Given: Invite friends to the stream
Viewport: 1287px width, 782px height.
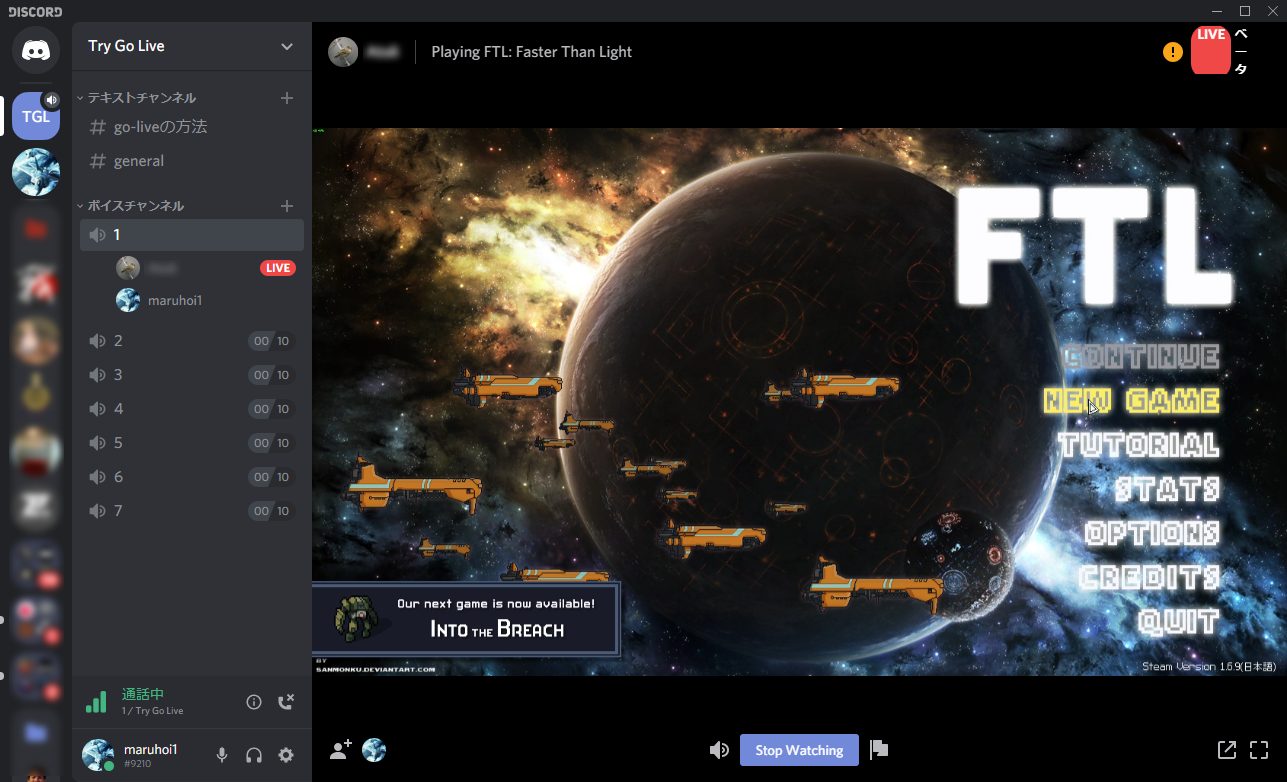Looking at the screenshot, I should click(x=340, y=750).
